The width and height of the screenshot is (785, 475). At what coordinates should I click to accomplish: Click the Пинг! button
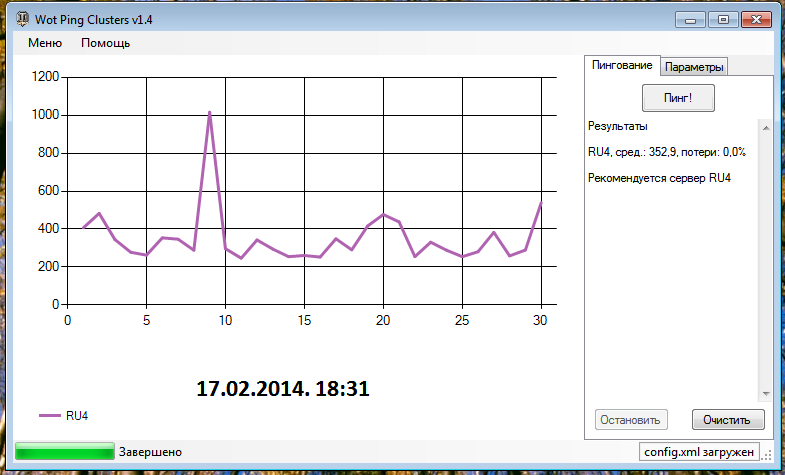678,98
